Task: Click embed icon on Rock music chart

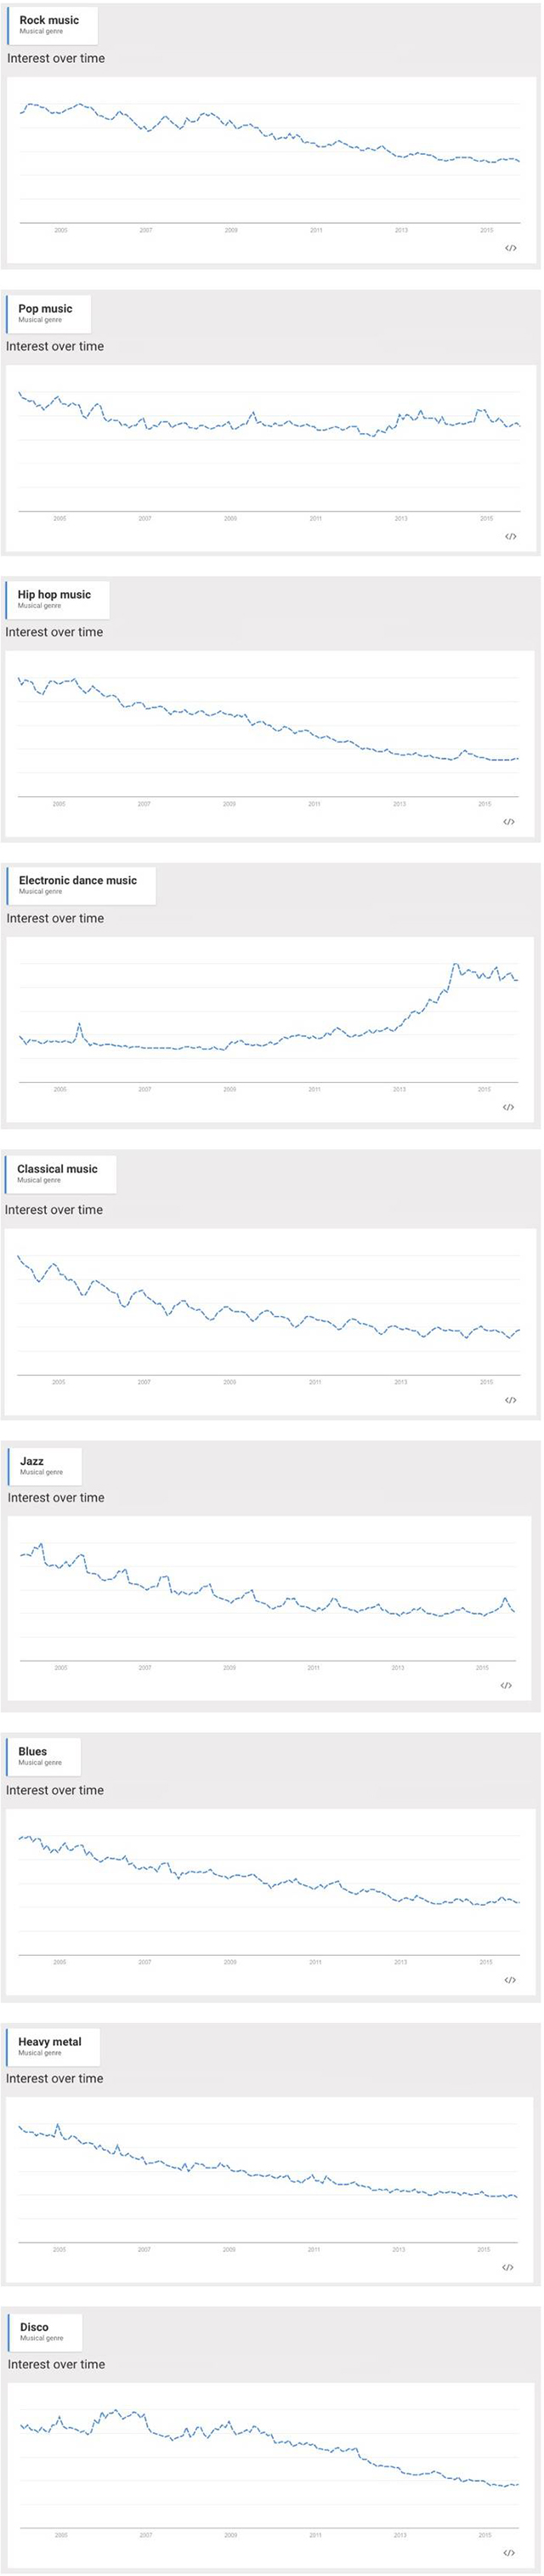Action: tap(510, 248)
